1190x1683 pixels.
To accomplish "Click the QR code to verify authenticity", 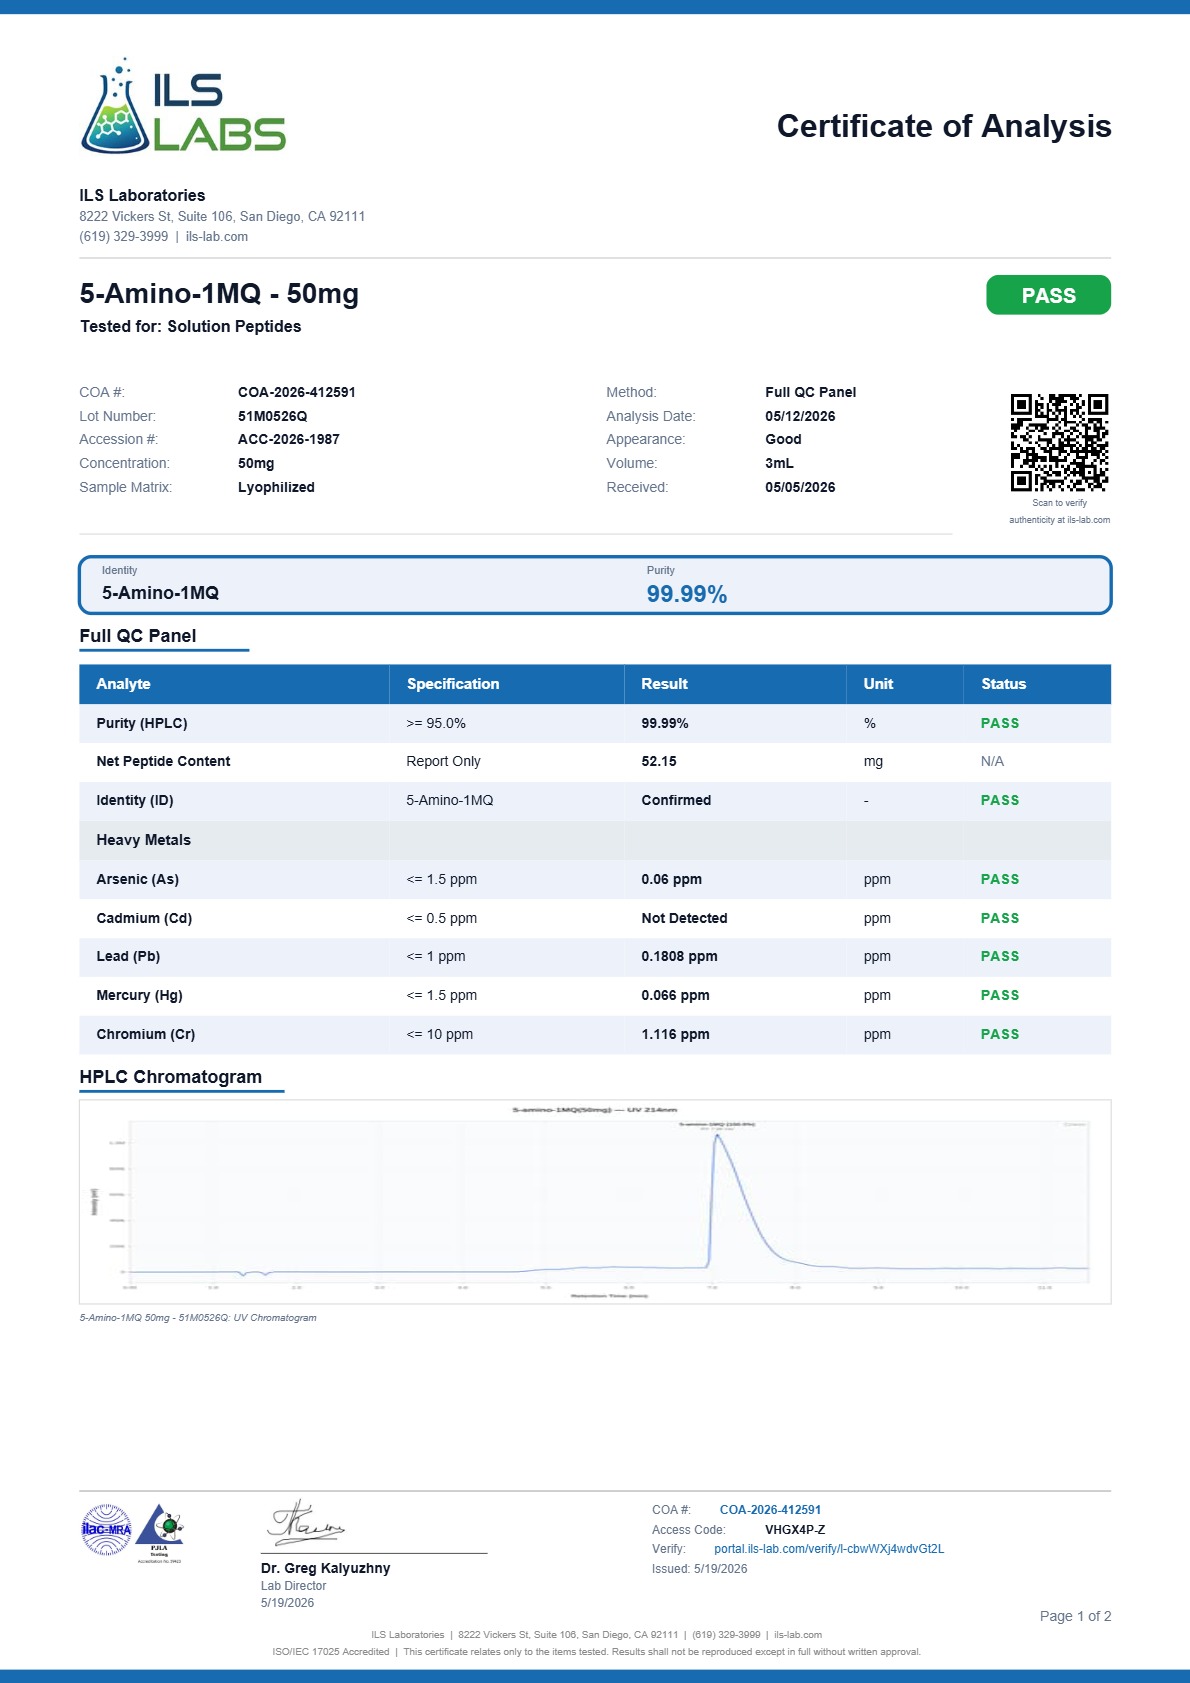I will pyautogui.click(x=1059, y=443).
